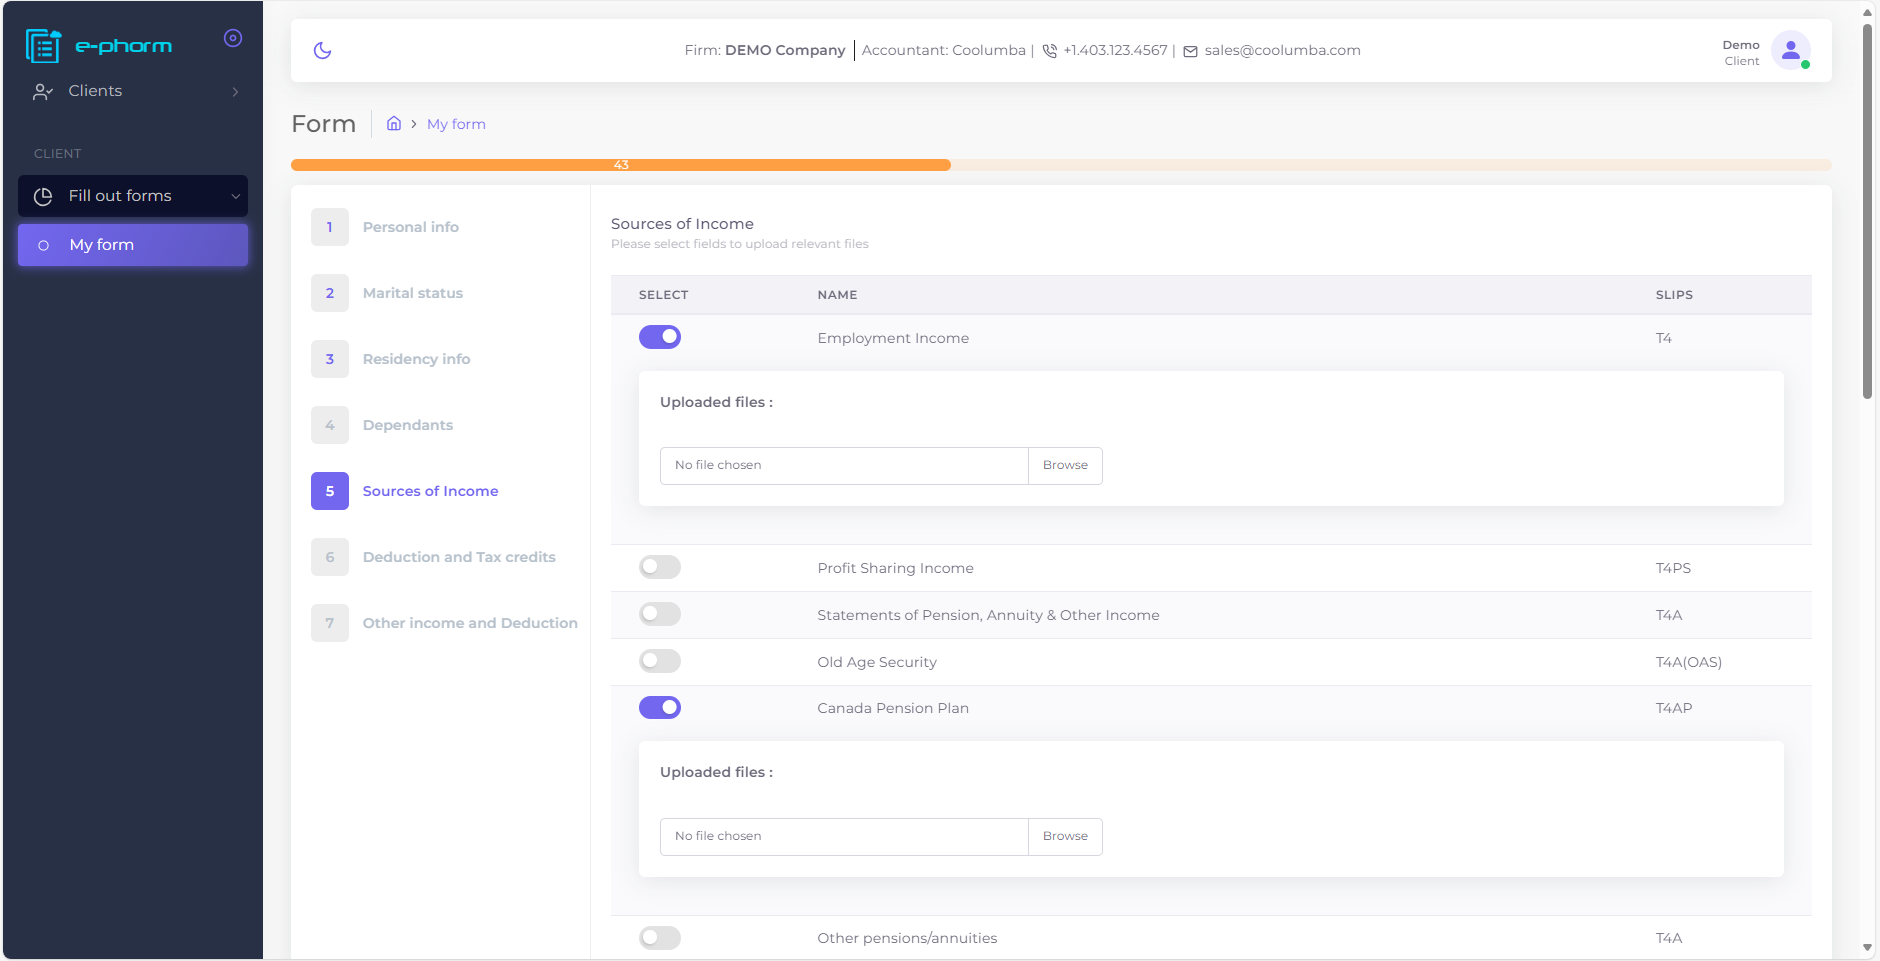Browse files for Employment Income
This screenshot has width=1880, height=961.
point(1065,466)
